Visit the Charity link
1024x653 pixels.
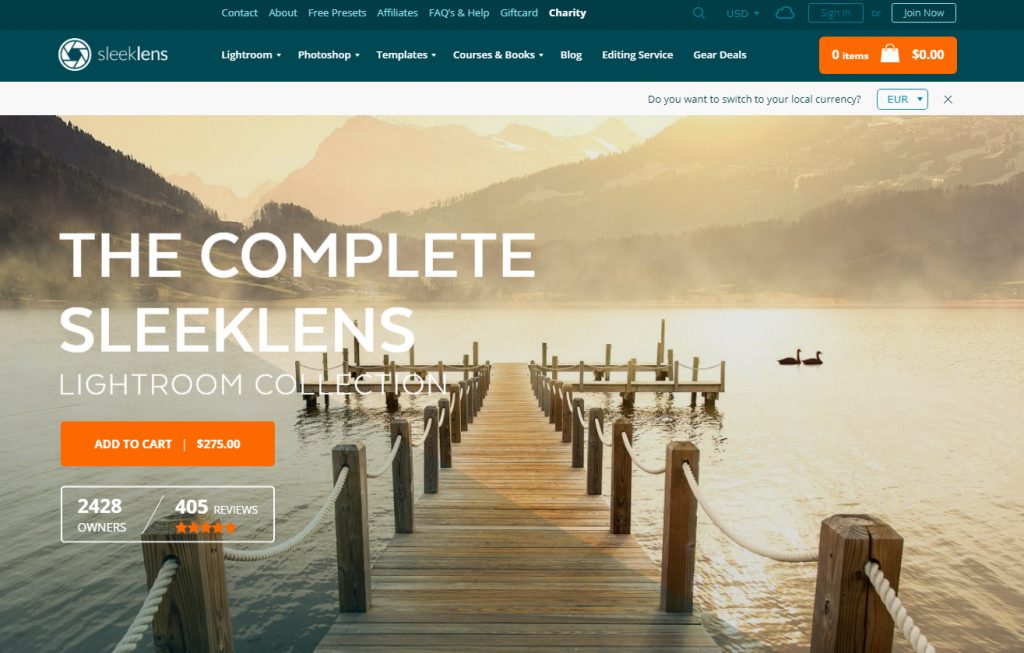pos(567,13)
